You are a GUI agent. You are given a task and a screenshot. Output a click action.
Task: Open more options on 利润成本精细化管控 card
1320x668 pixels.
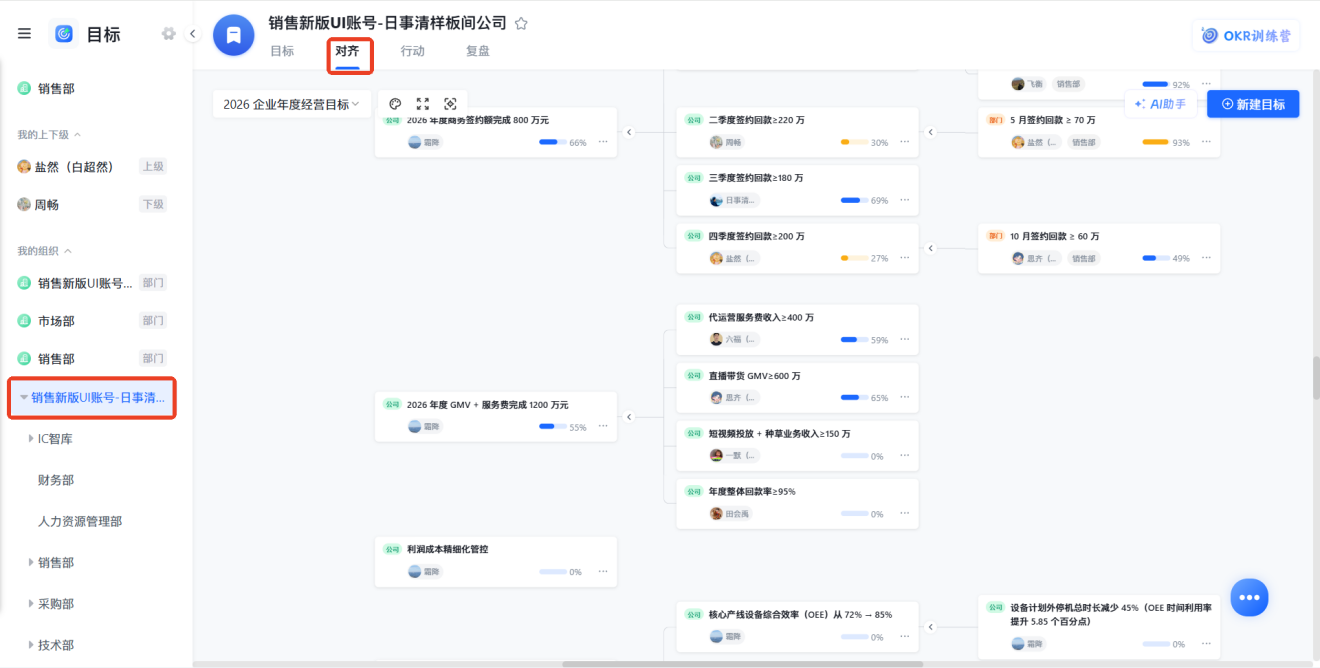click(602, 571)
